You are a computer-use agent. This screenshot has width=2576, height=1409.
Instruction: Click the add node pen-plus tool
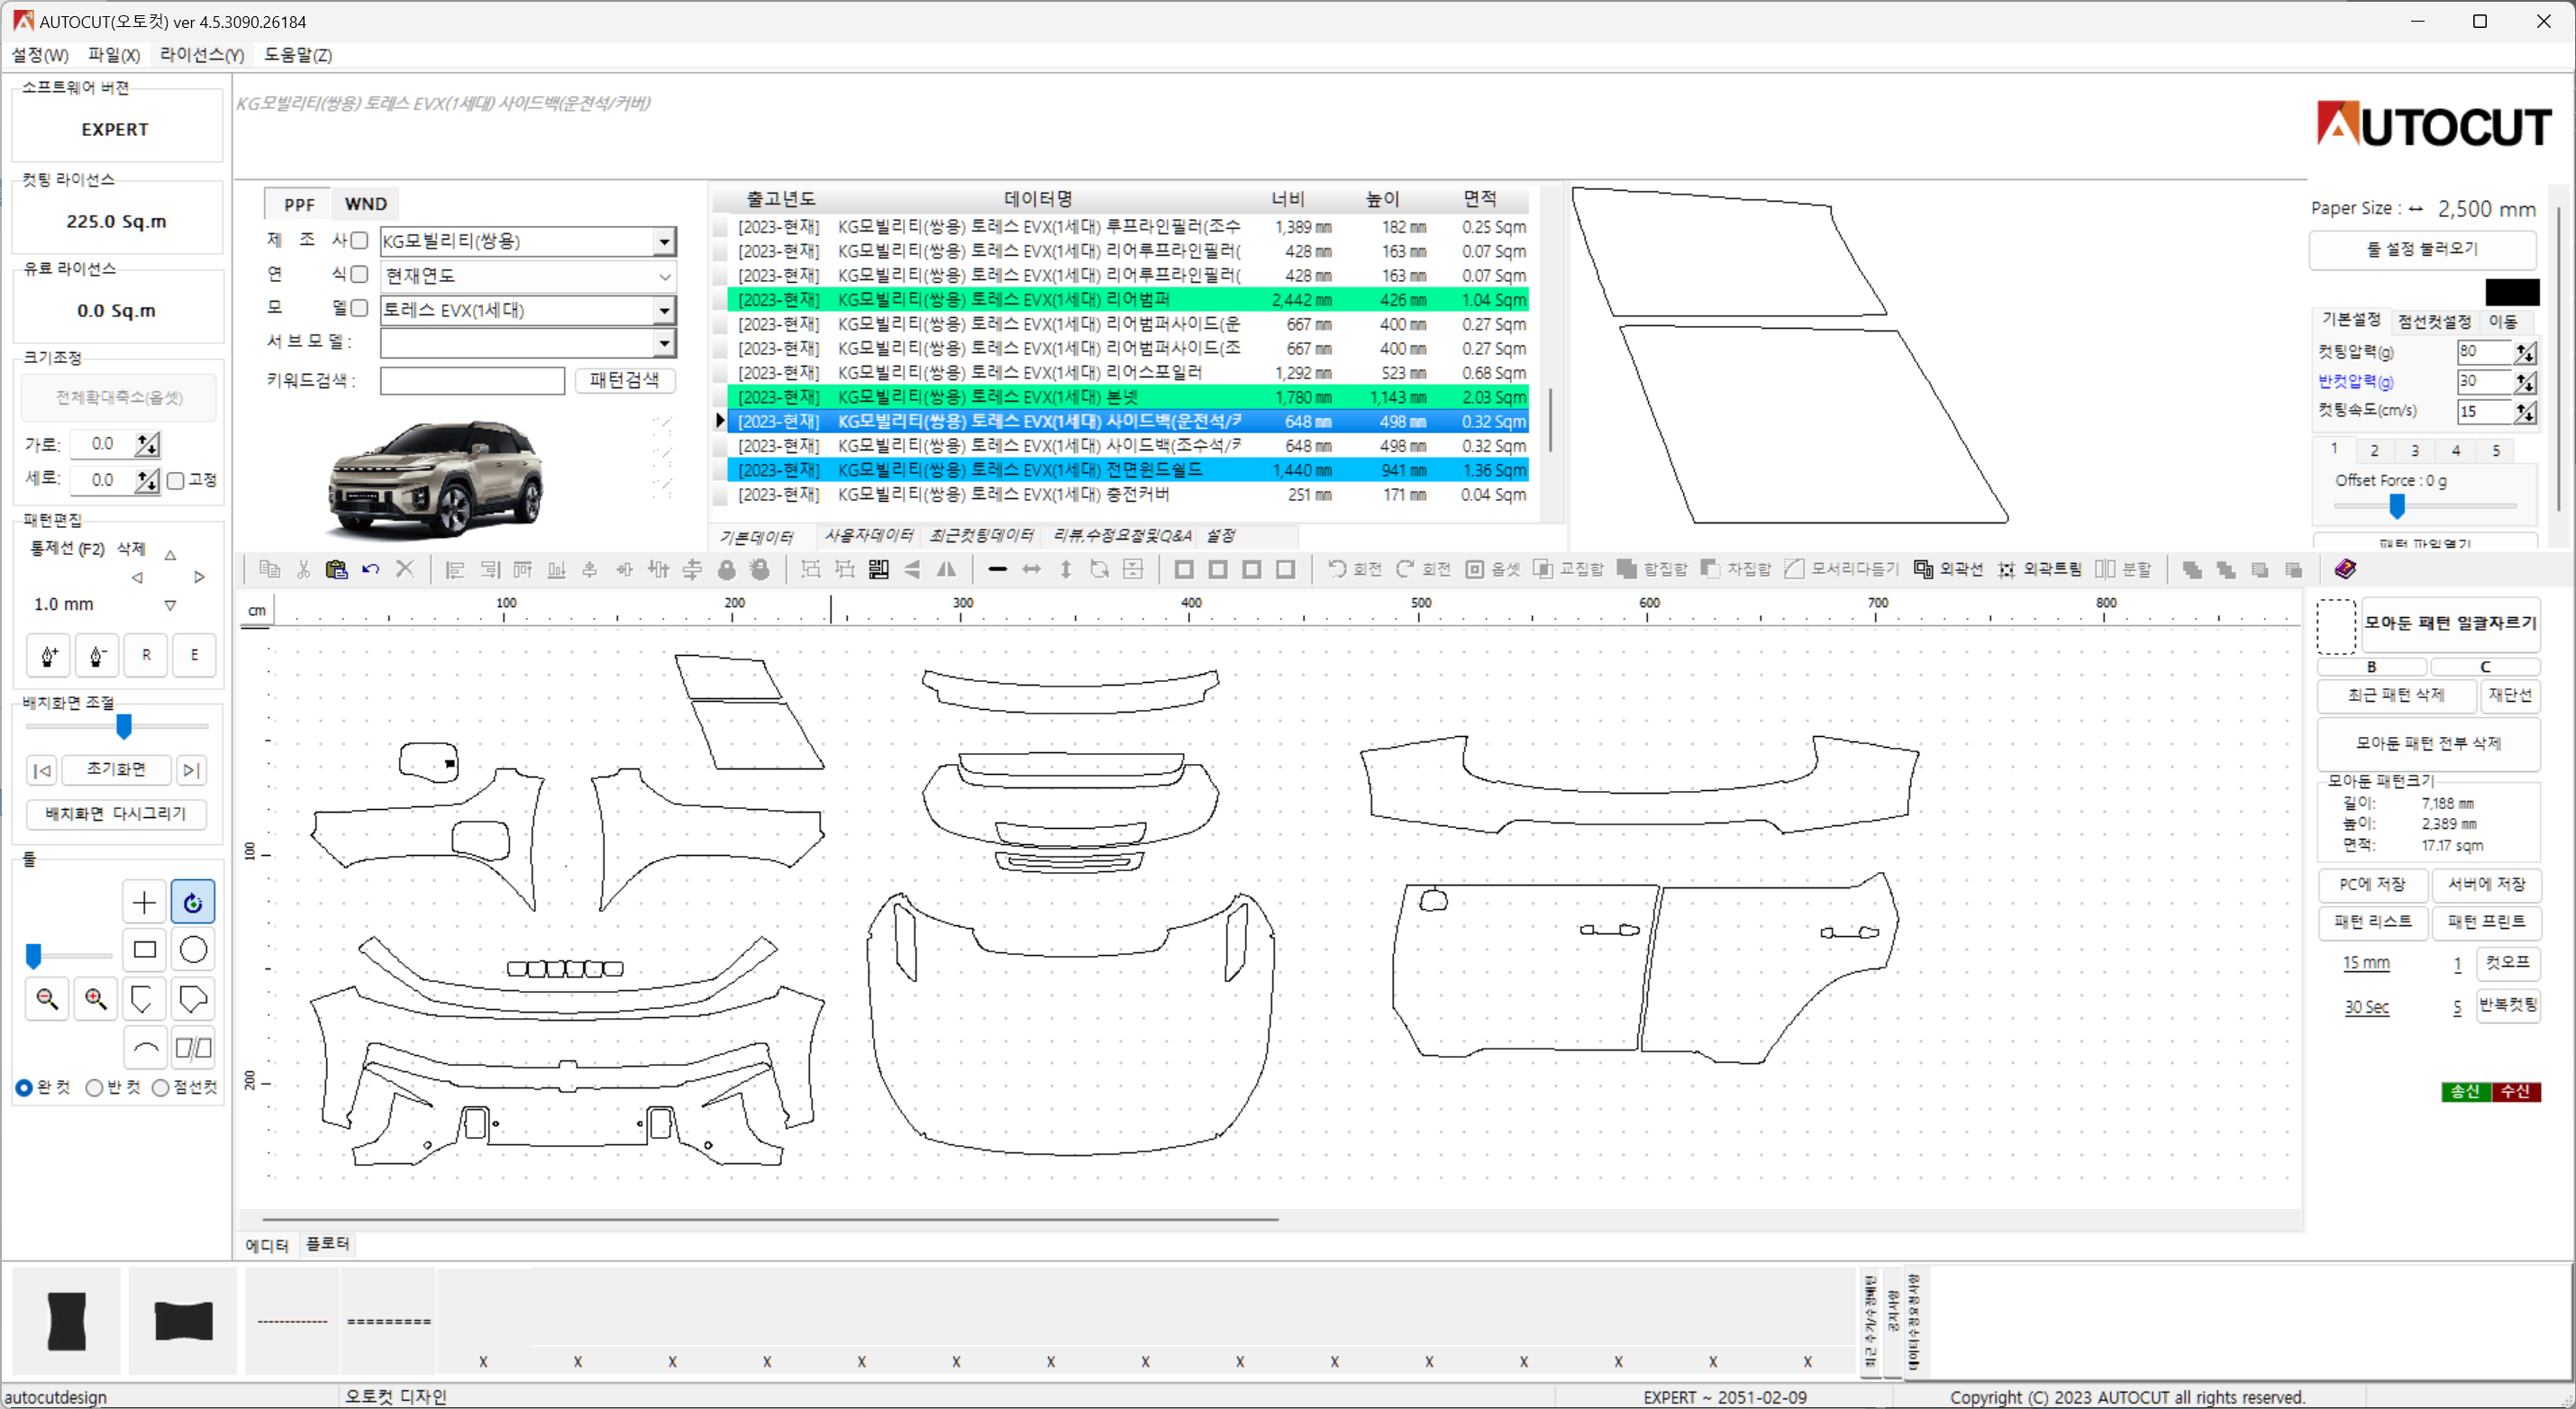point(49,656)
